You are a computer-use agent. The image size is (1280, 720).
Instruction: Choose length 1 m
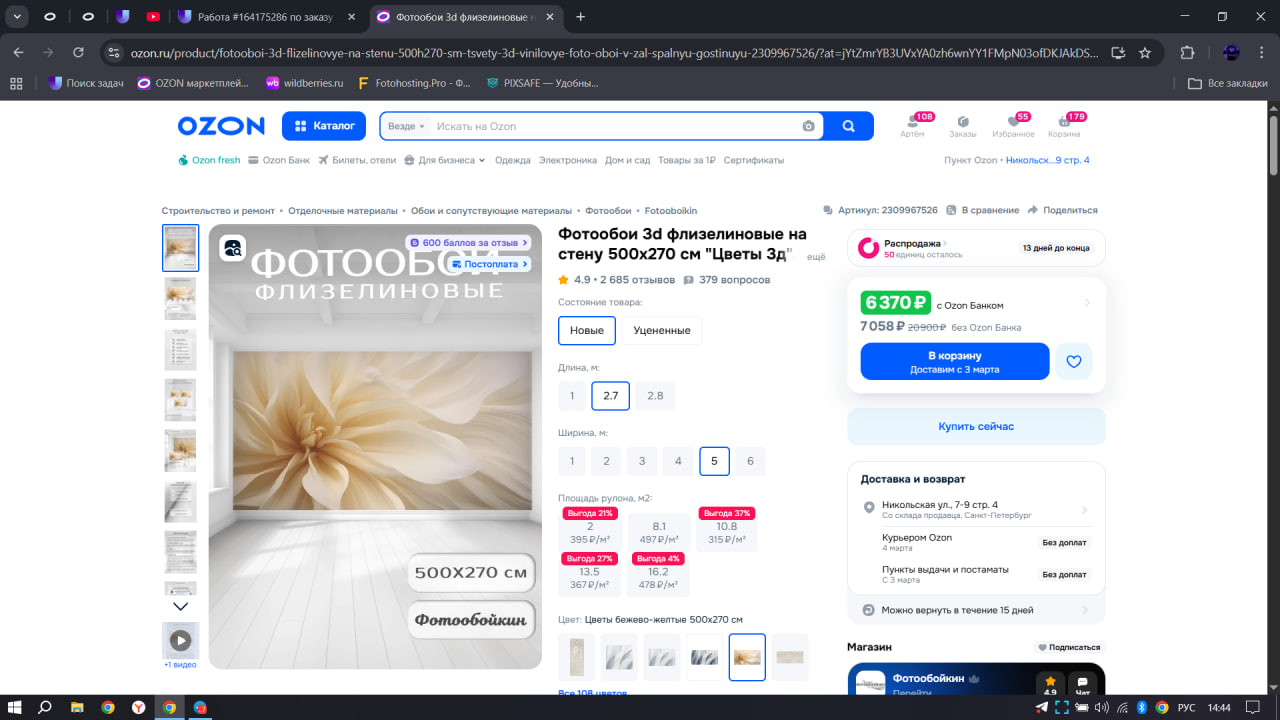coord(572,396)
